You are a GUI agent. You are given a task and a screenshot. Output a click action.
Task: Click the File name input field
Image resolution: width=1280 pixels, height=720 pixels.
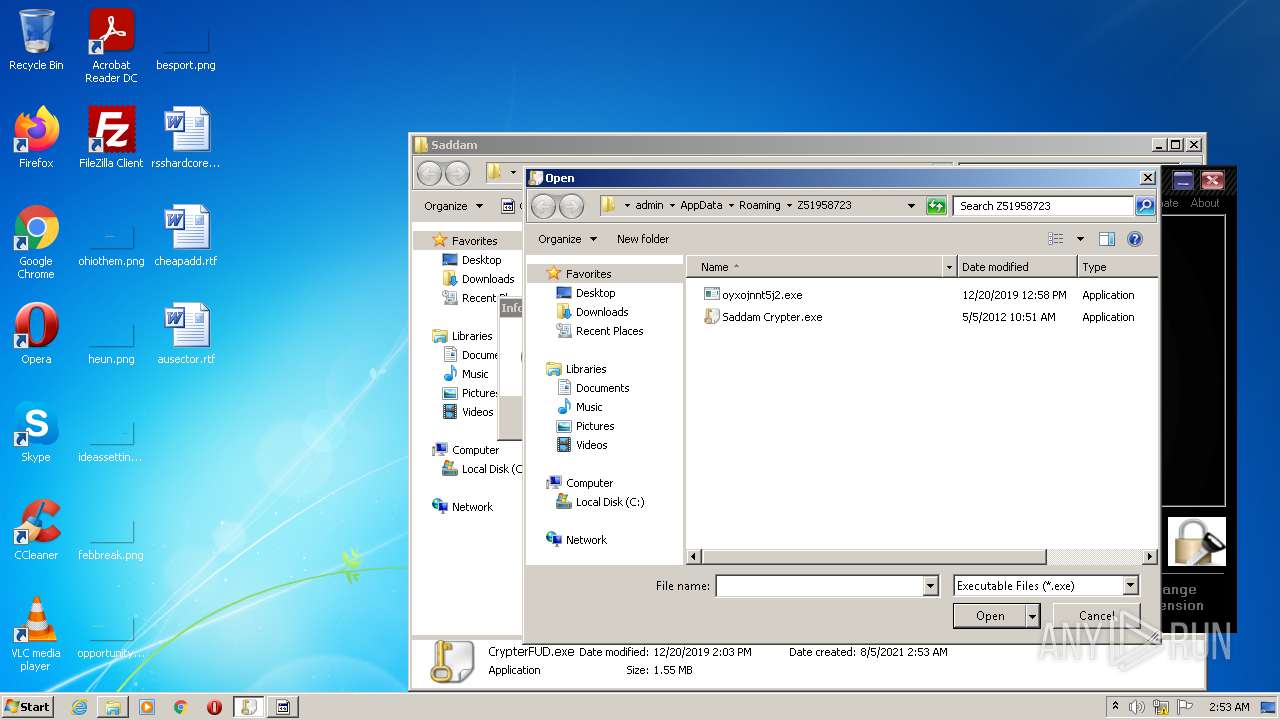click(x=819, y=586)
